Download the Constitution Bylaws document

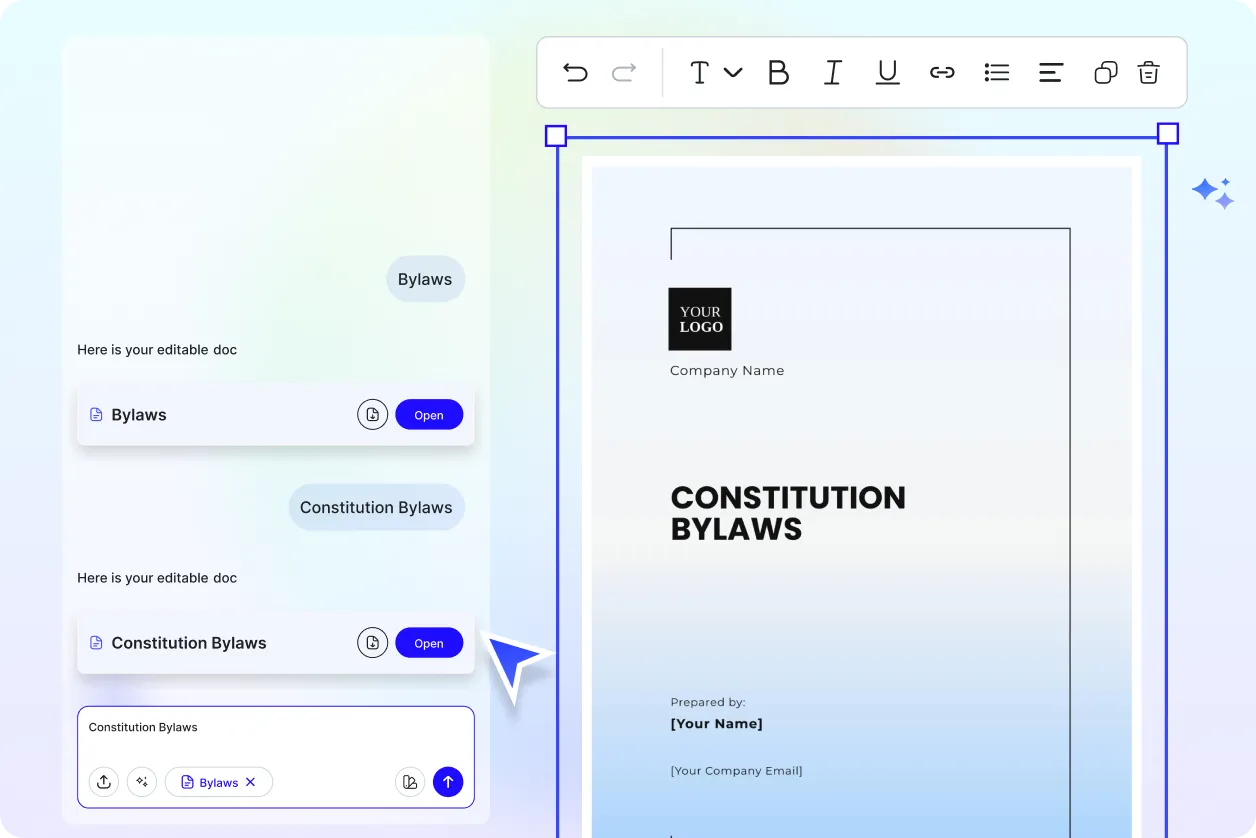[372, 643]
